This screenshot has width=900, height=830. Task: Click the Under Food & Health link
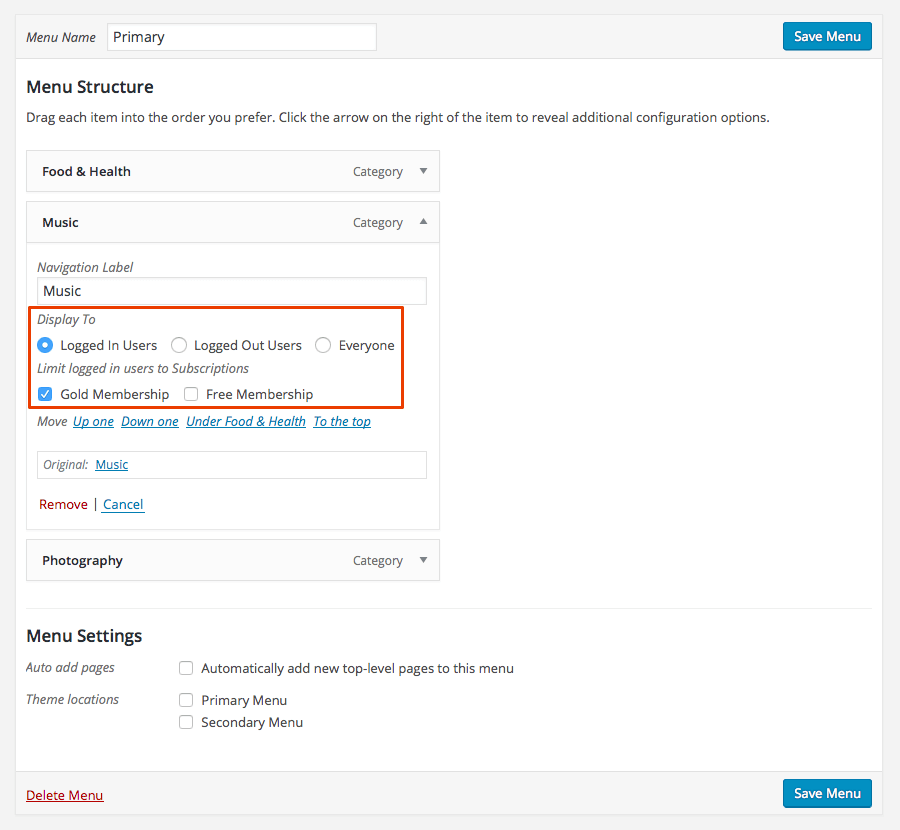pyautogui.click(x=246, y=421)
